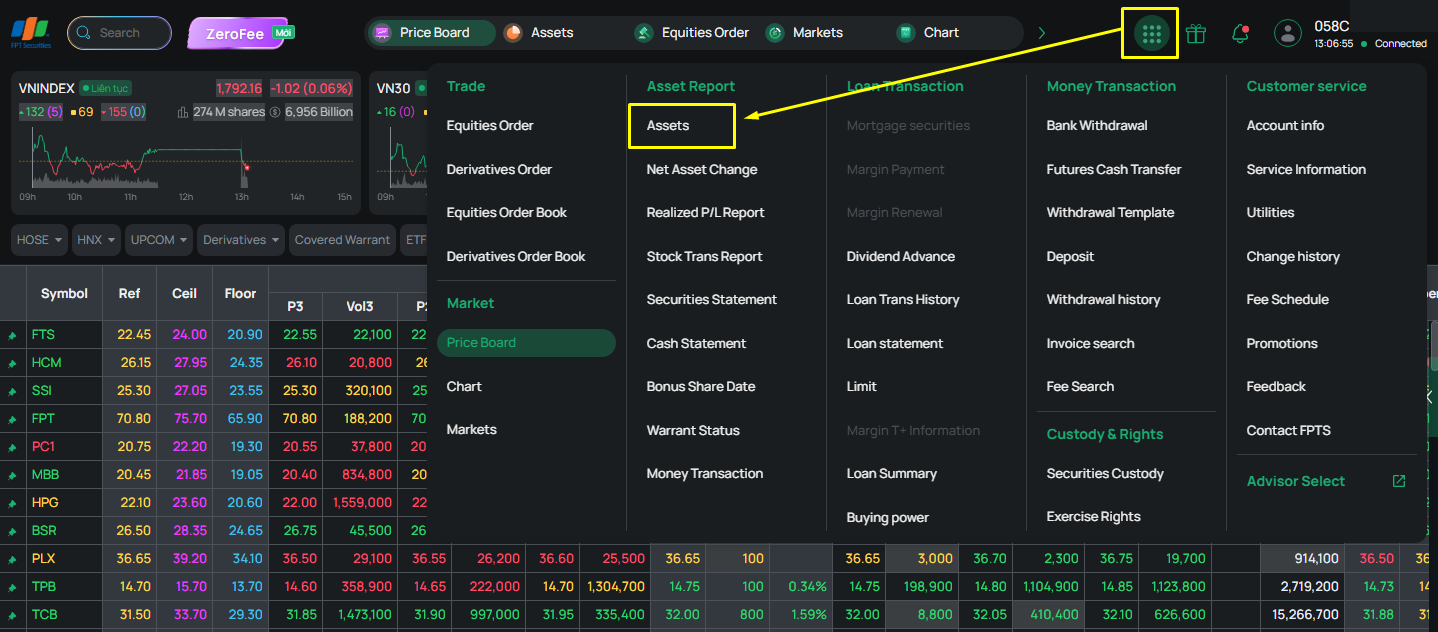Click the FPT Securities logo

click(x=31, y=32)
